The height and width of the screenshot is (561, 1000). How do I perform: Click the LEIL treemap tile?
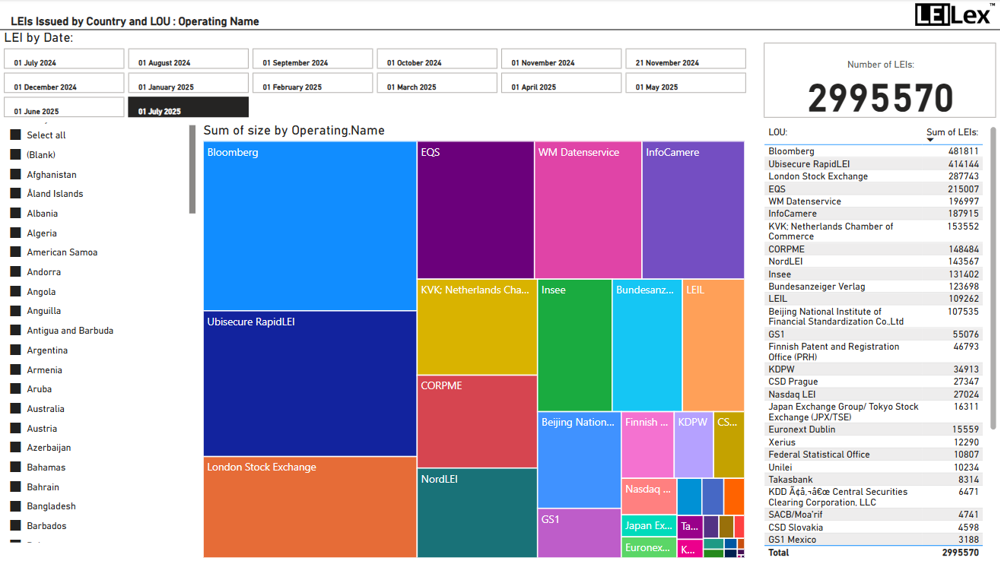pyautogui.click(x=713, y=345)
